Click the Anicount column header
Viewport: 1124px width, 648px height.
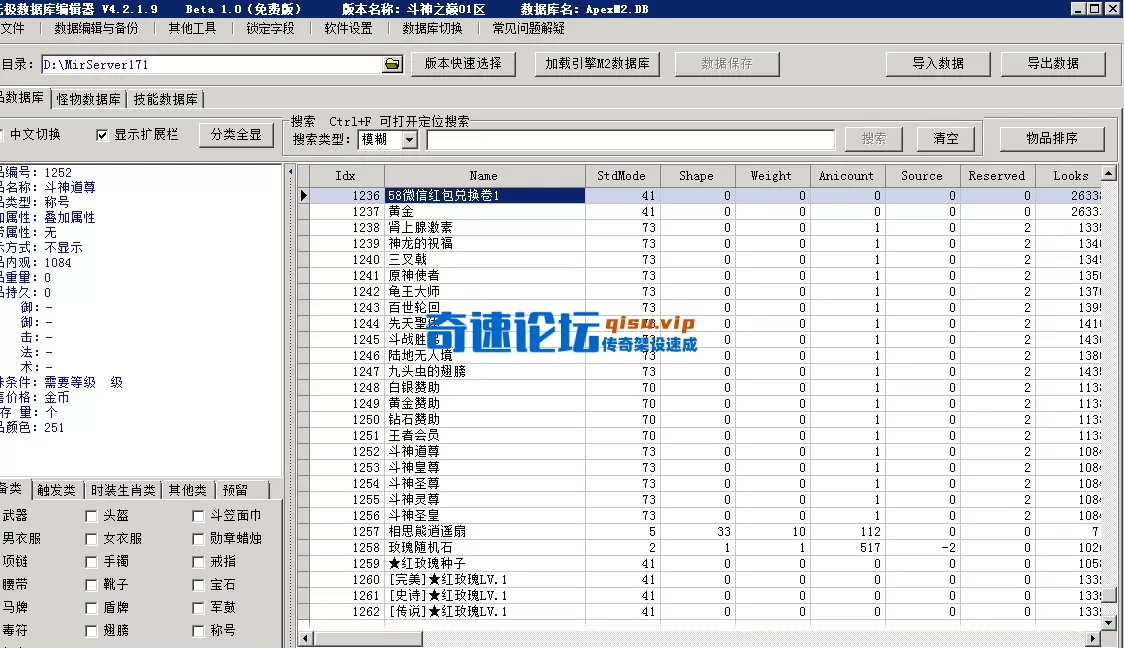[847, 176]
